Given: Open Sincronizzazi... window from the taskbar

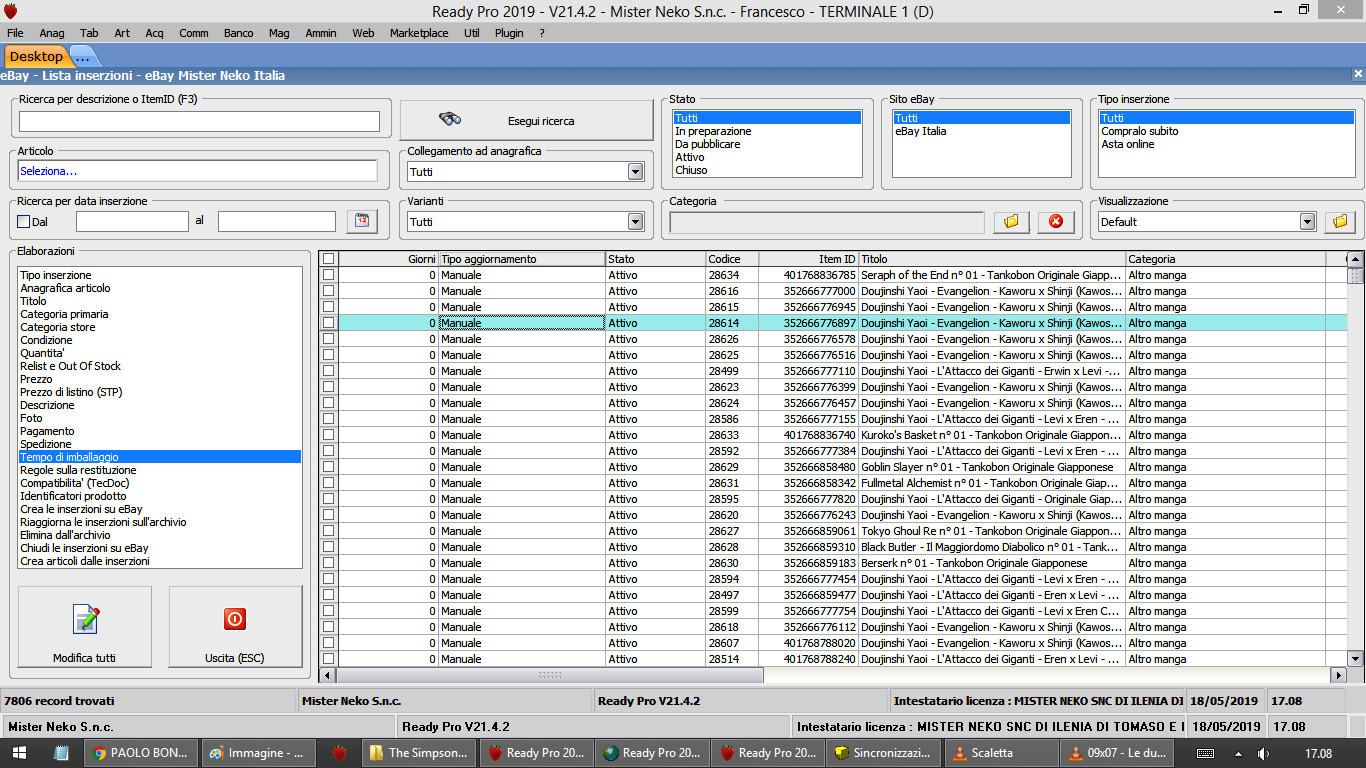Looking at the screenshot, I should tap(886, 753).
